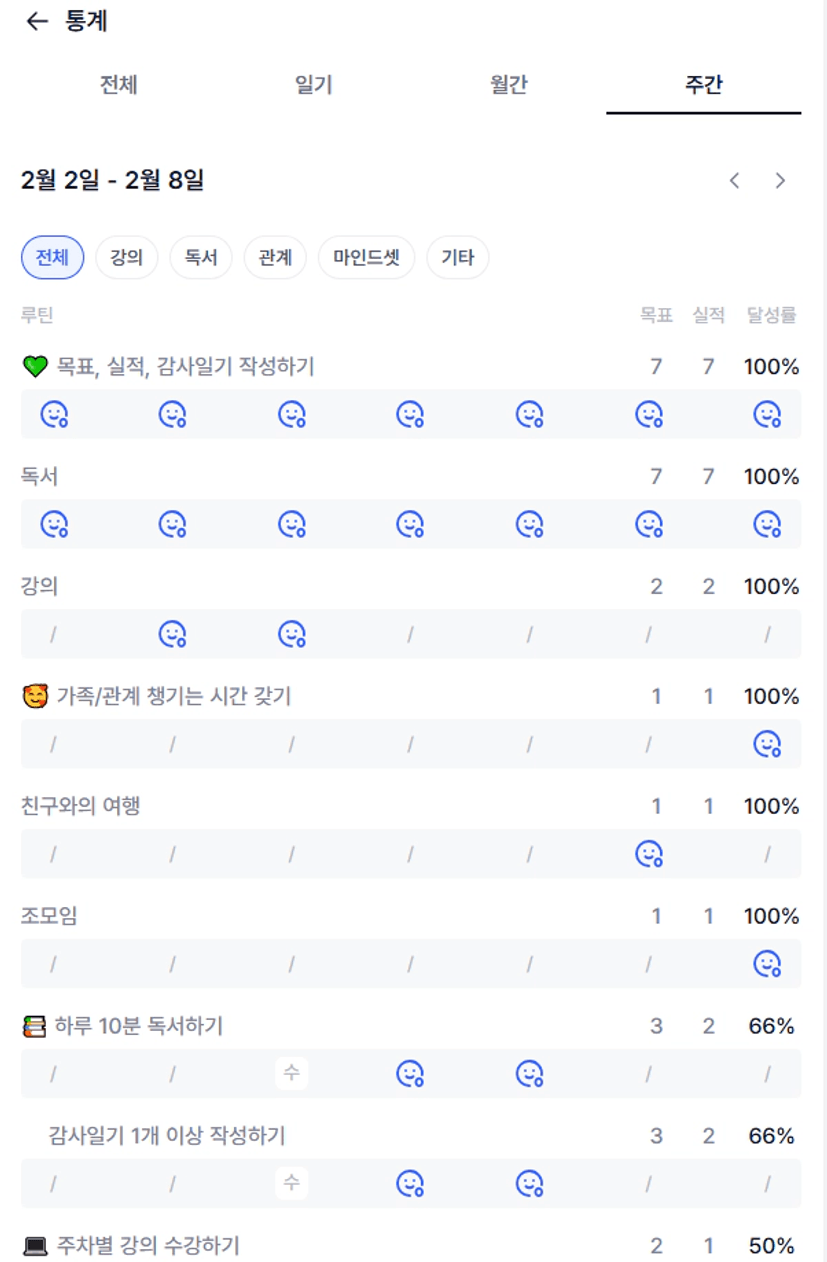Viewport: 827px width, 1262px height.
Task: Filter routines by 독서 chip
Action: pyautogui.click(x=201, y=258)
